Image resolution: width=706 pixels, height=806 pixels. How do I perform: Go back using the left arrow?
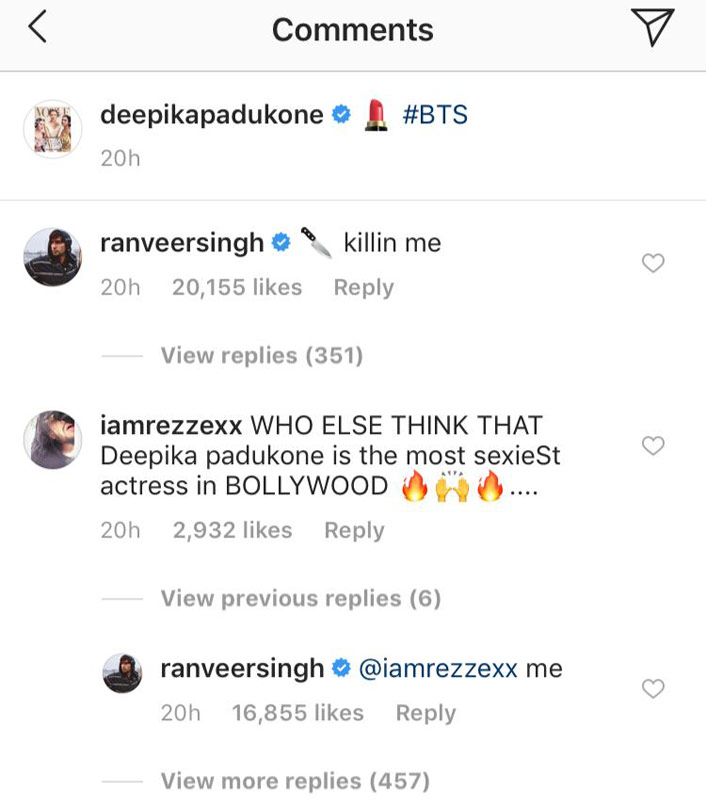[38, 29]
